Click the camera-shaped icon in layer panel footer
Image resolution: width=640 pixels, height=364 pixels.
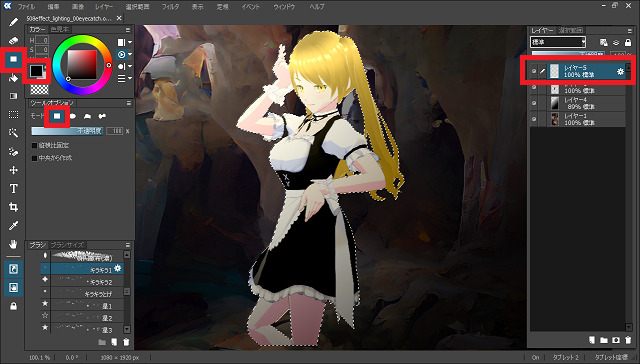(616, 340)
